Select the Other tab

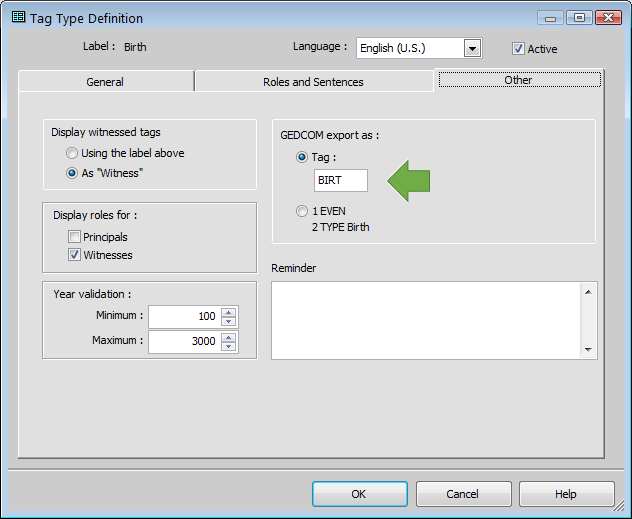coord(519,80)
